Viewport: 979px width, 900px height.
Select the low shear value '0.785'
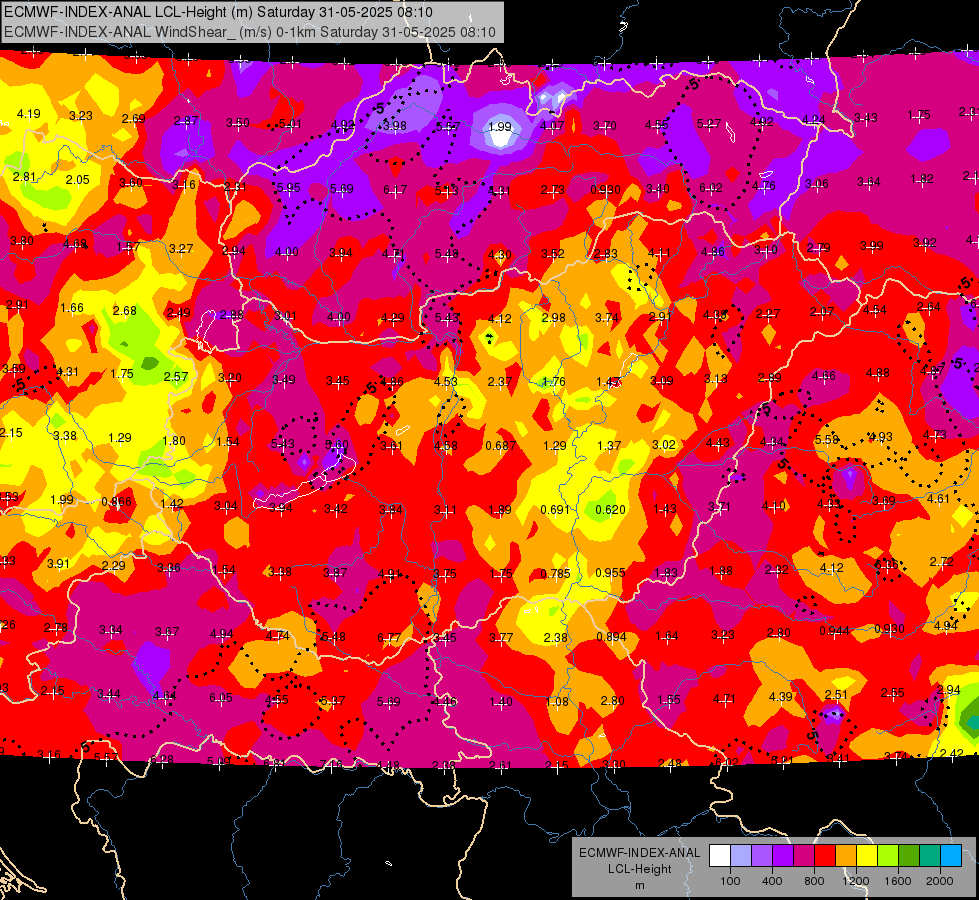point(555,573)
